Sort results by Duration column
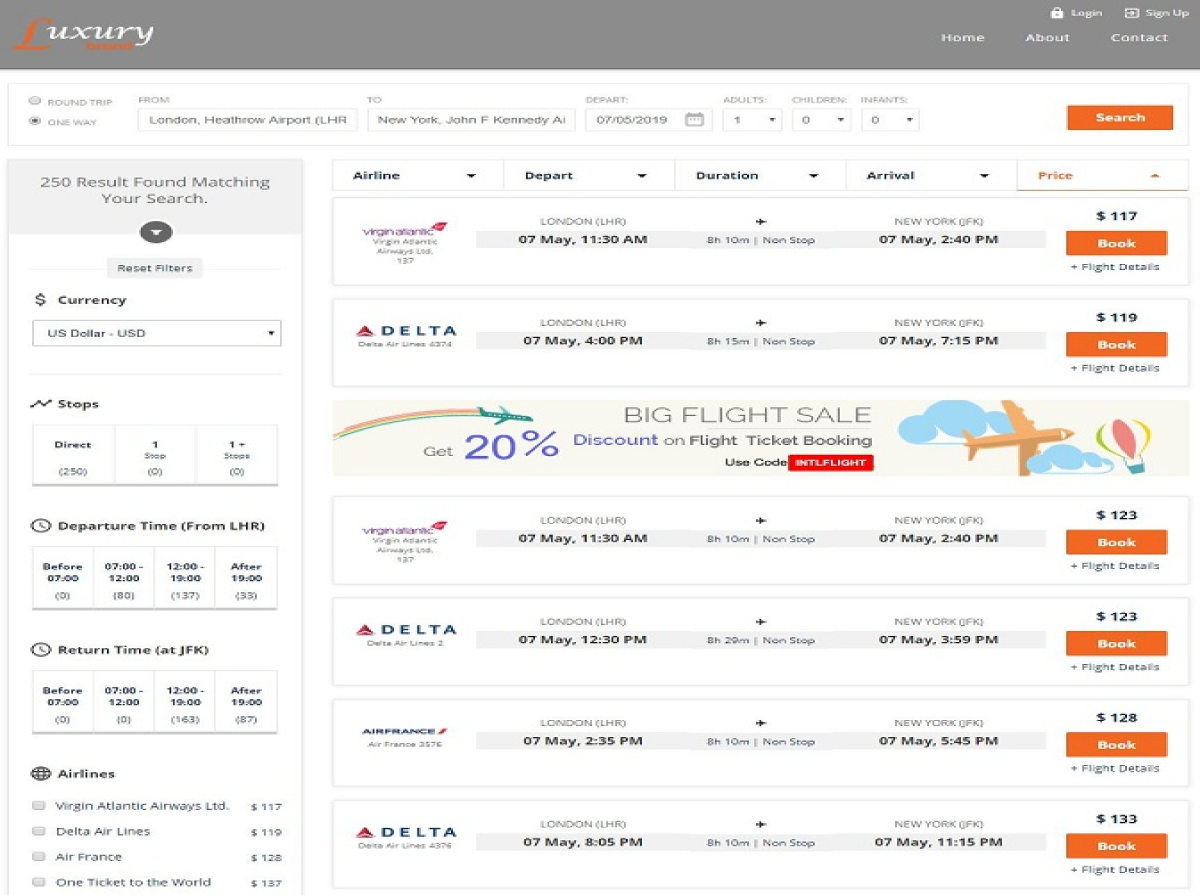The width and height of the screenshot is (1200, 895). 760,175
